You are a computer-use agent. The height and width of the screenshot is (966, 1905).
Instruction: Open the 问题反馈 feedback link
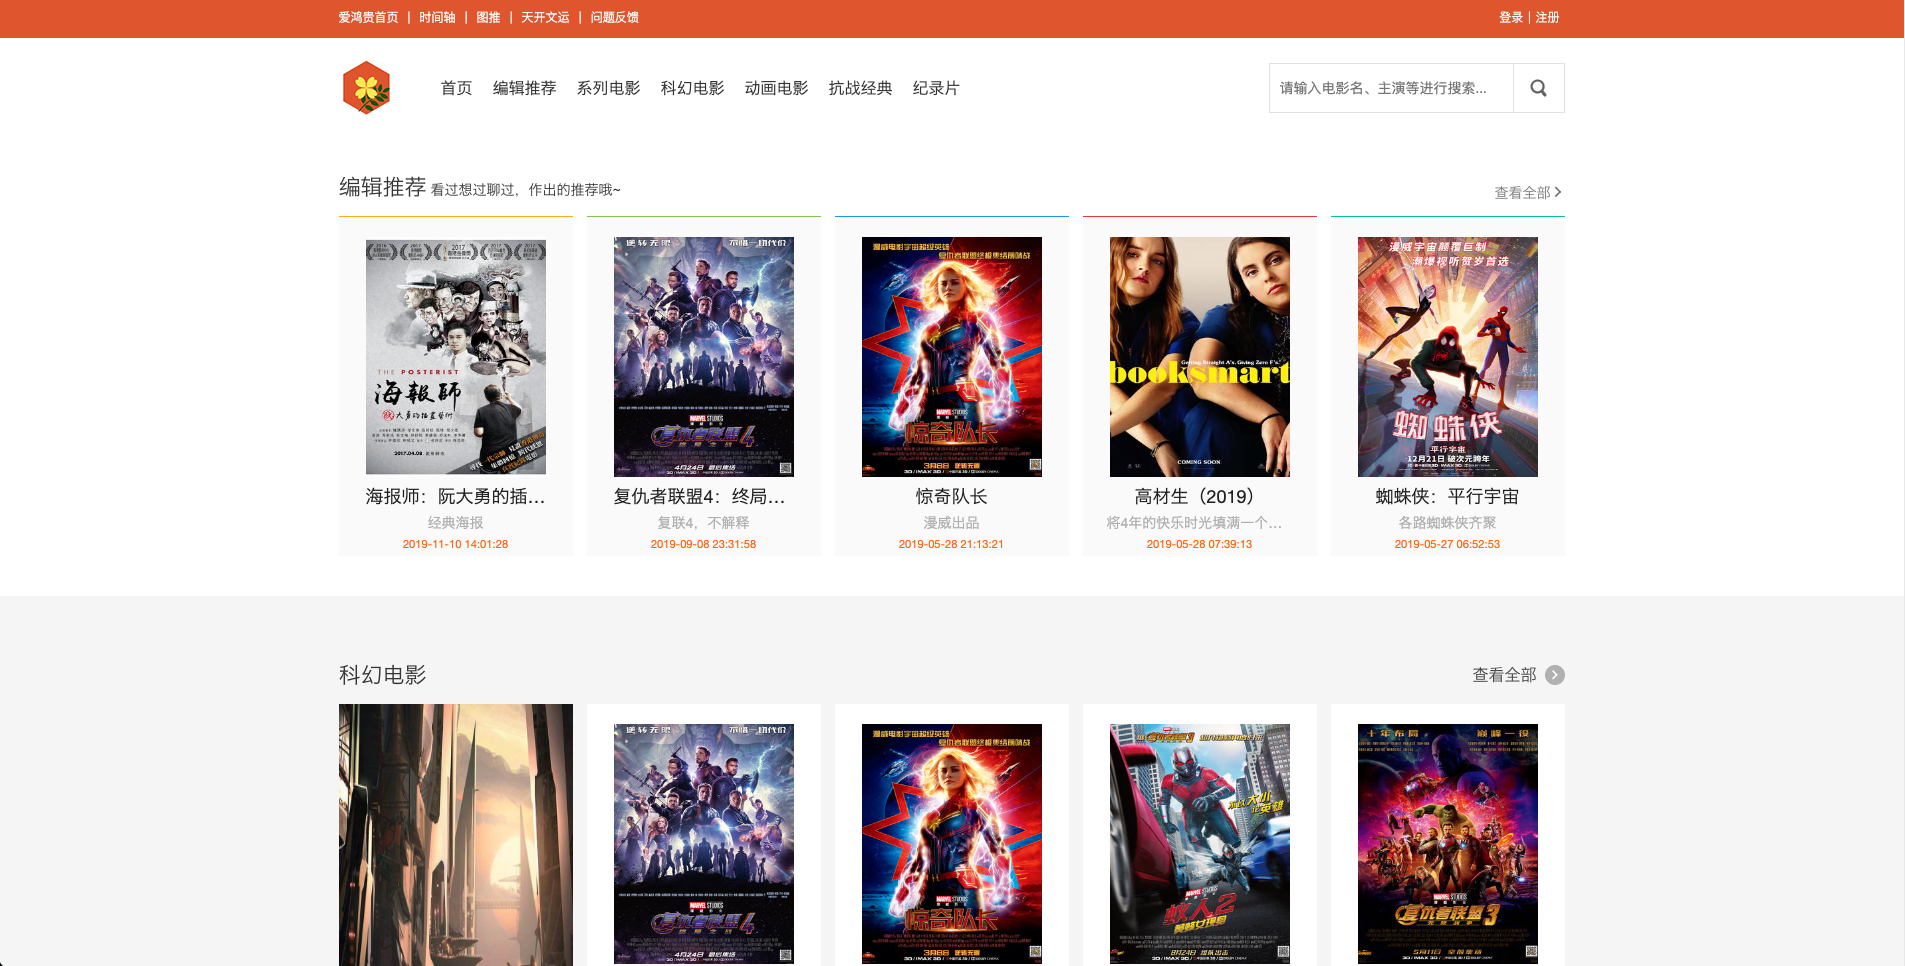(x=614, y=17)
